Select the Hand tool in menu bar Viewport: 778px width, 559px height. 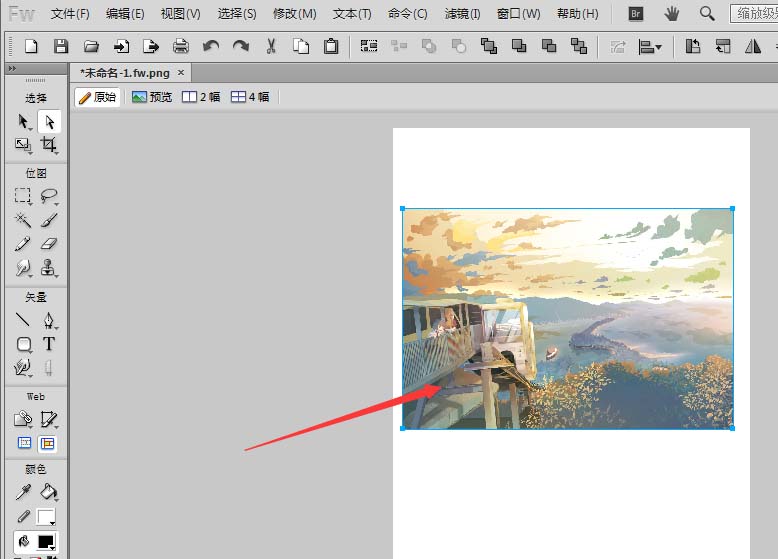click(671, 14)
